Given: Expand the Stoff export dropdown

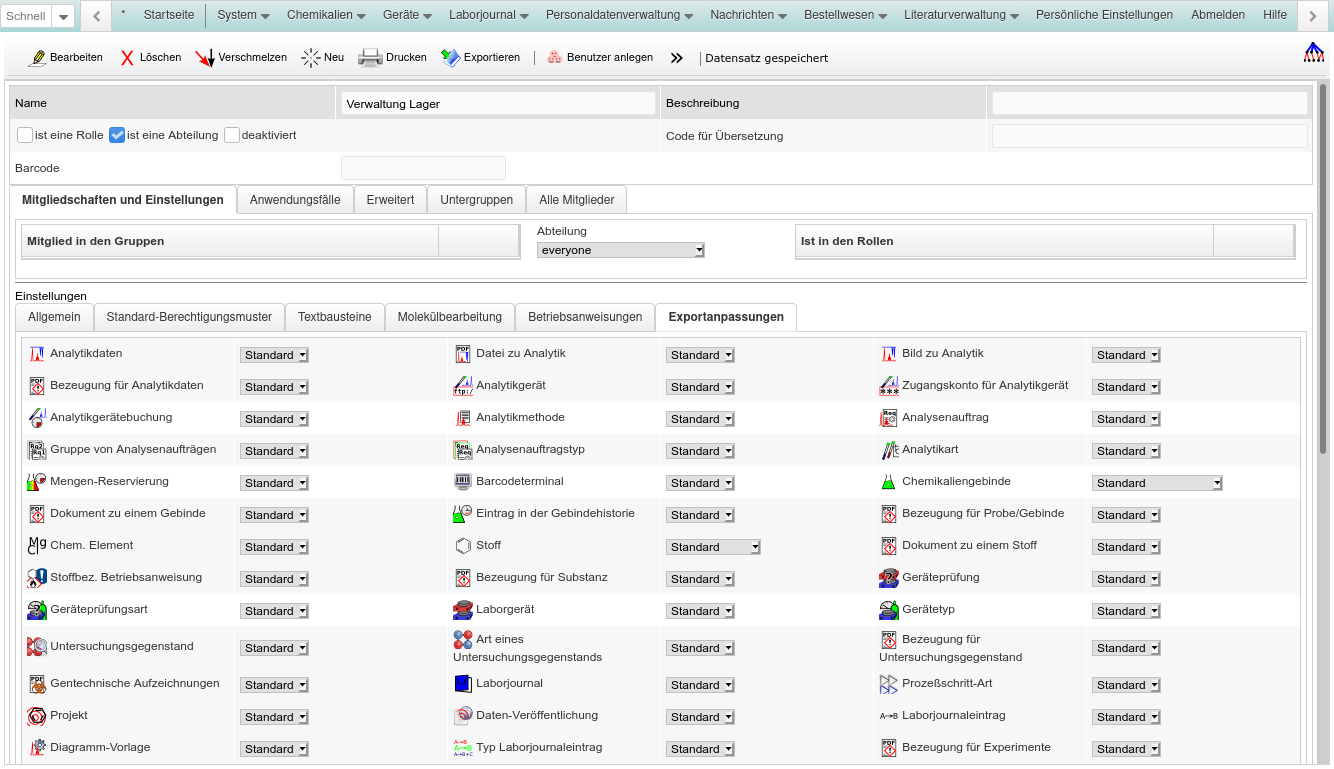Looking at the screenshot, I should (x=713, y=547).
